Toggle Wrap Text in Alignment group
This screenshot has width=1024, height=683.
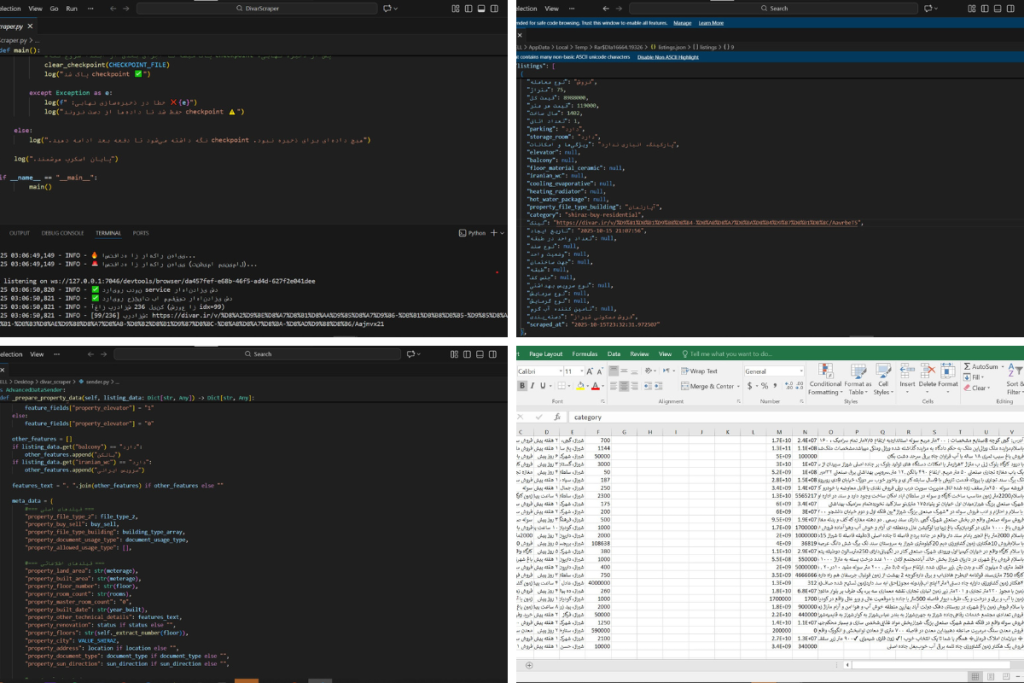pos(699,370)
